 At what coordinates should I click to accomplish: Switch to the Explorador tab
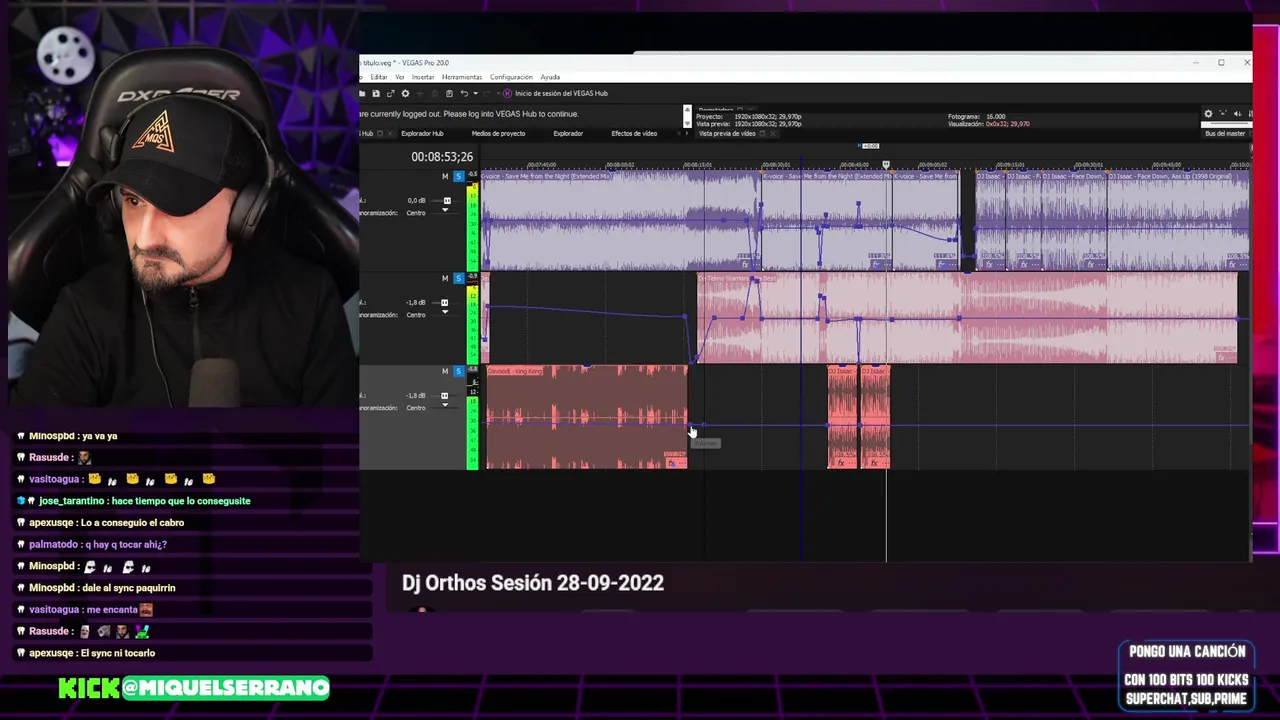pyautogui.click(x=568, y=133)
